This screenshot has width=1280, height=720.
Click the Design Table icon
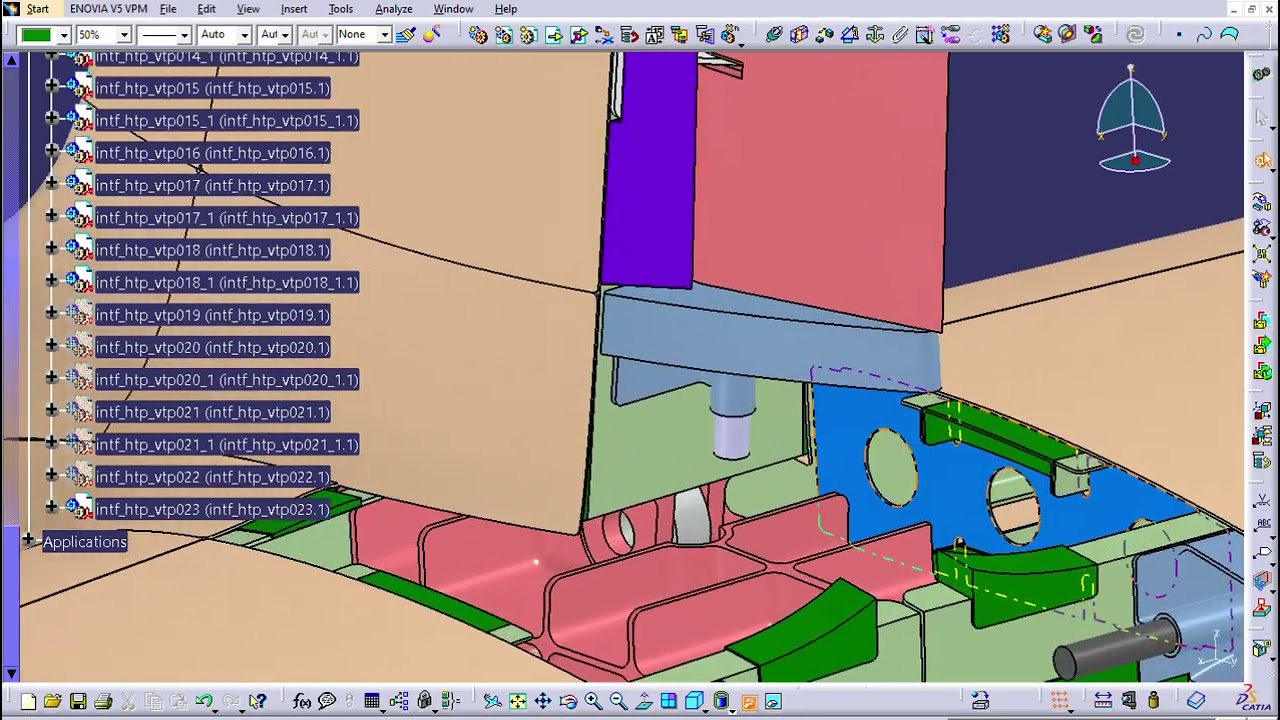pos(372,701)
